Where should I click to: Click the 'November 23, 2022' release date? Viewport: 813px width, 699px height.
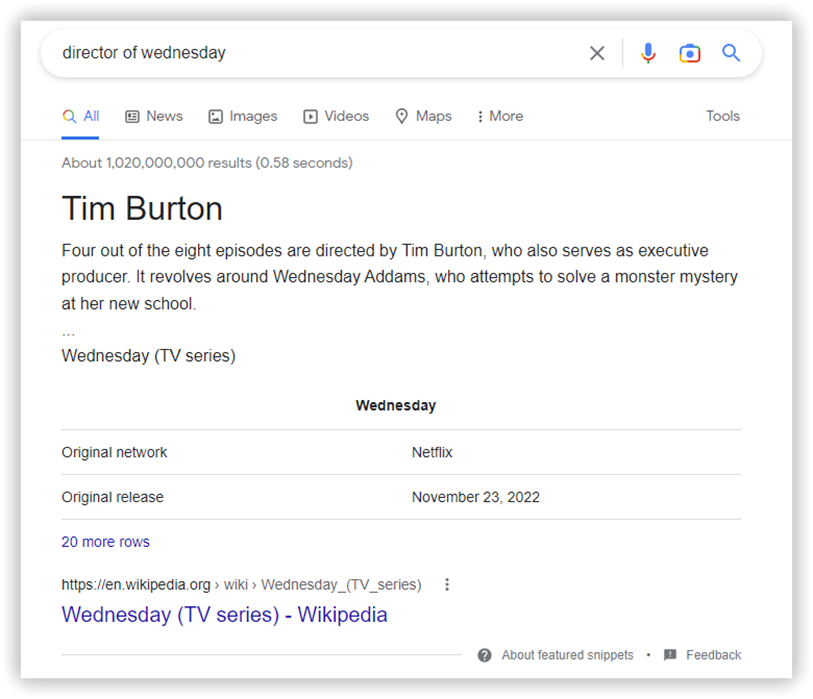[x=475, y=497]
